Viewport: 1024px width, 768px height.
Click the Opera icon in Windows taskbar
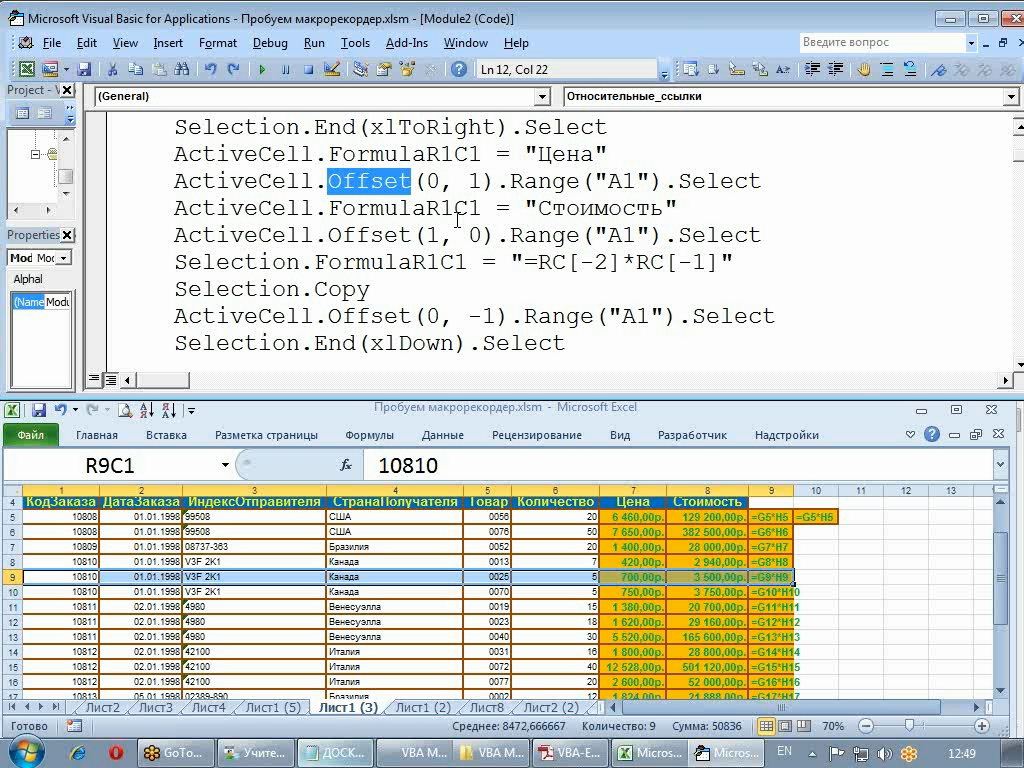115,752
